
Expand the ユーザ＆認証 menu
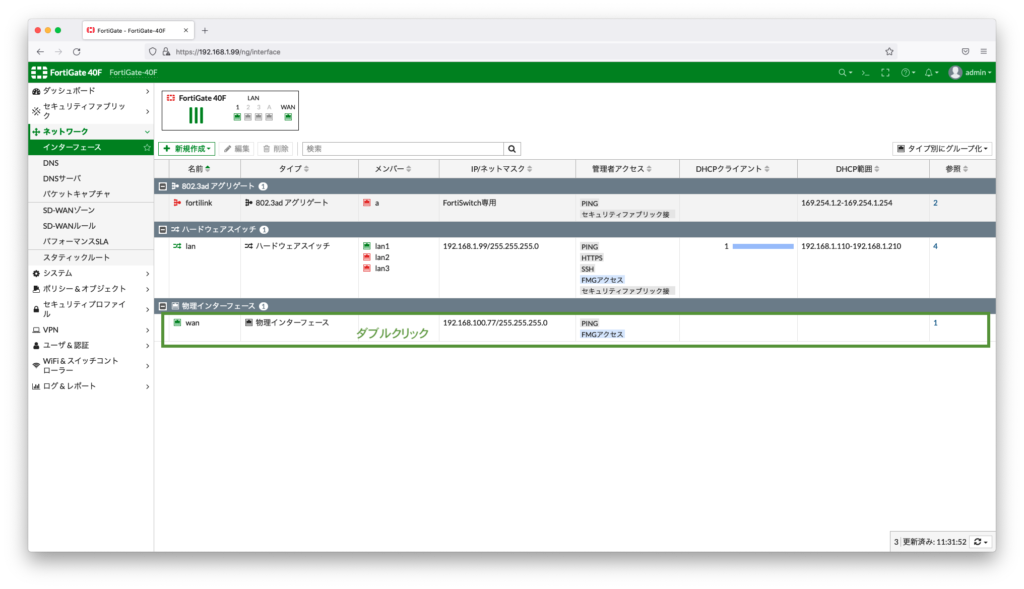tap(90, 345)
